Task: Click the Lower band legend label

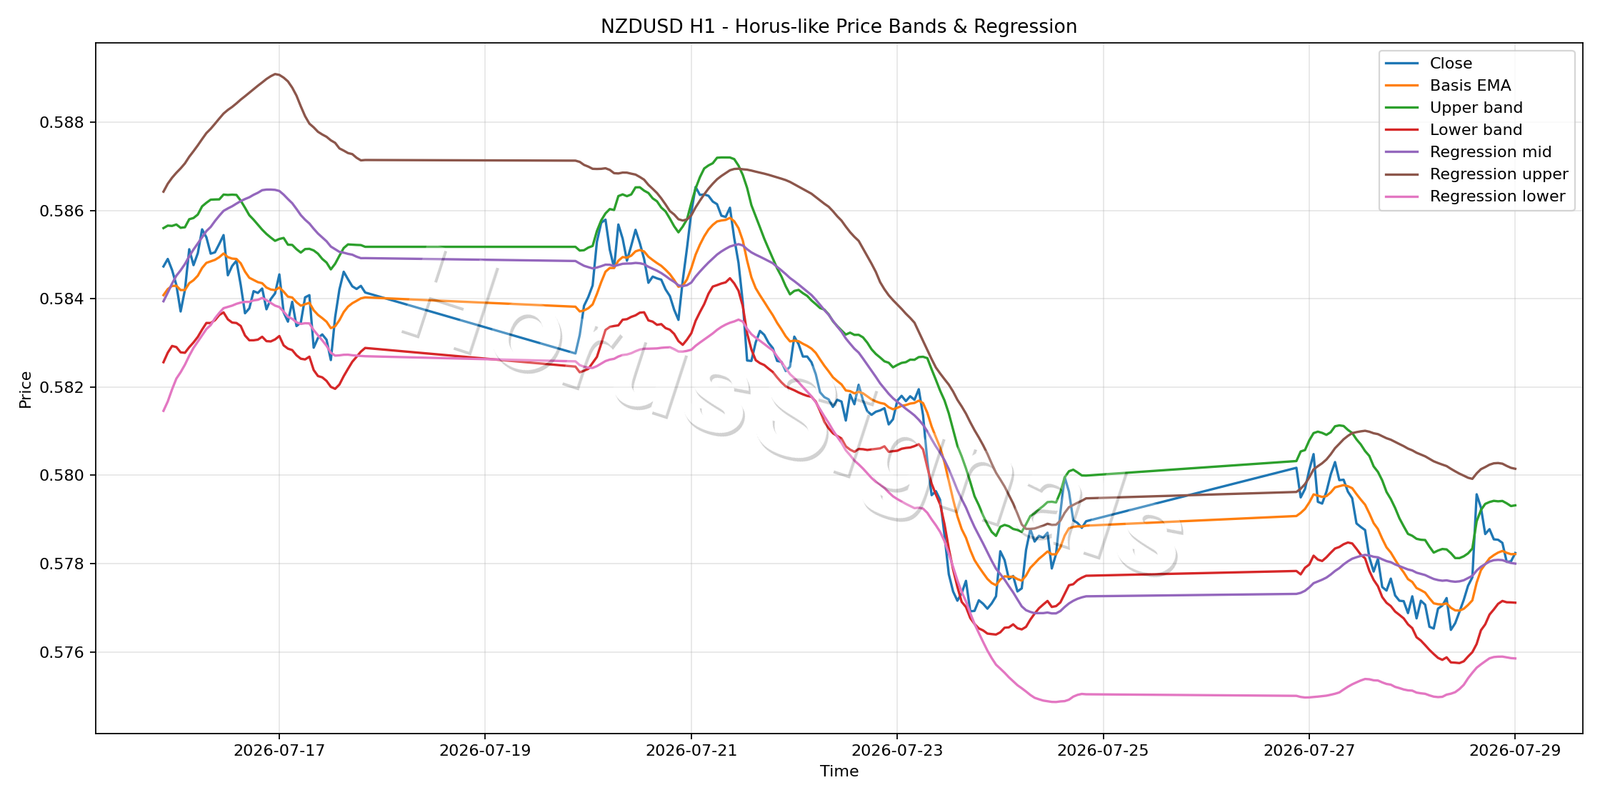Action: [x=1476, y=130]
